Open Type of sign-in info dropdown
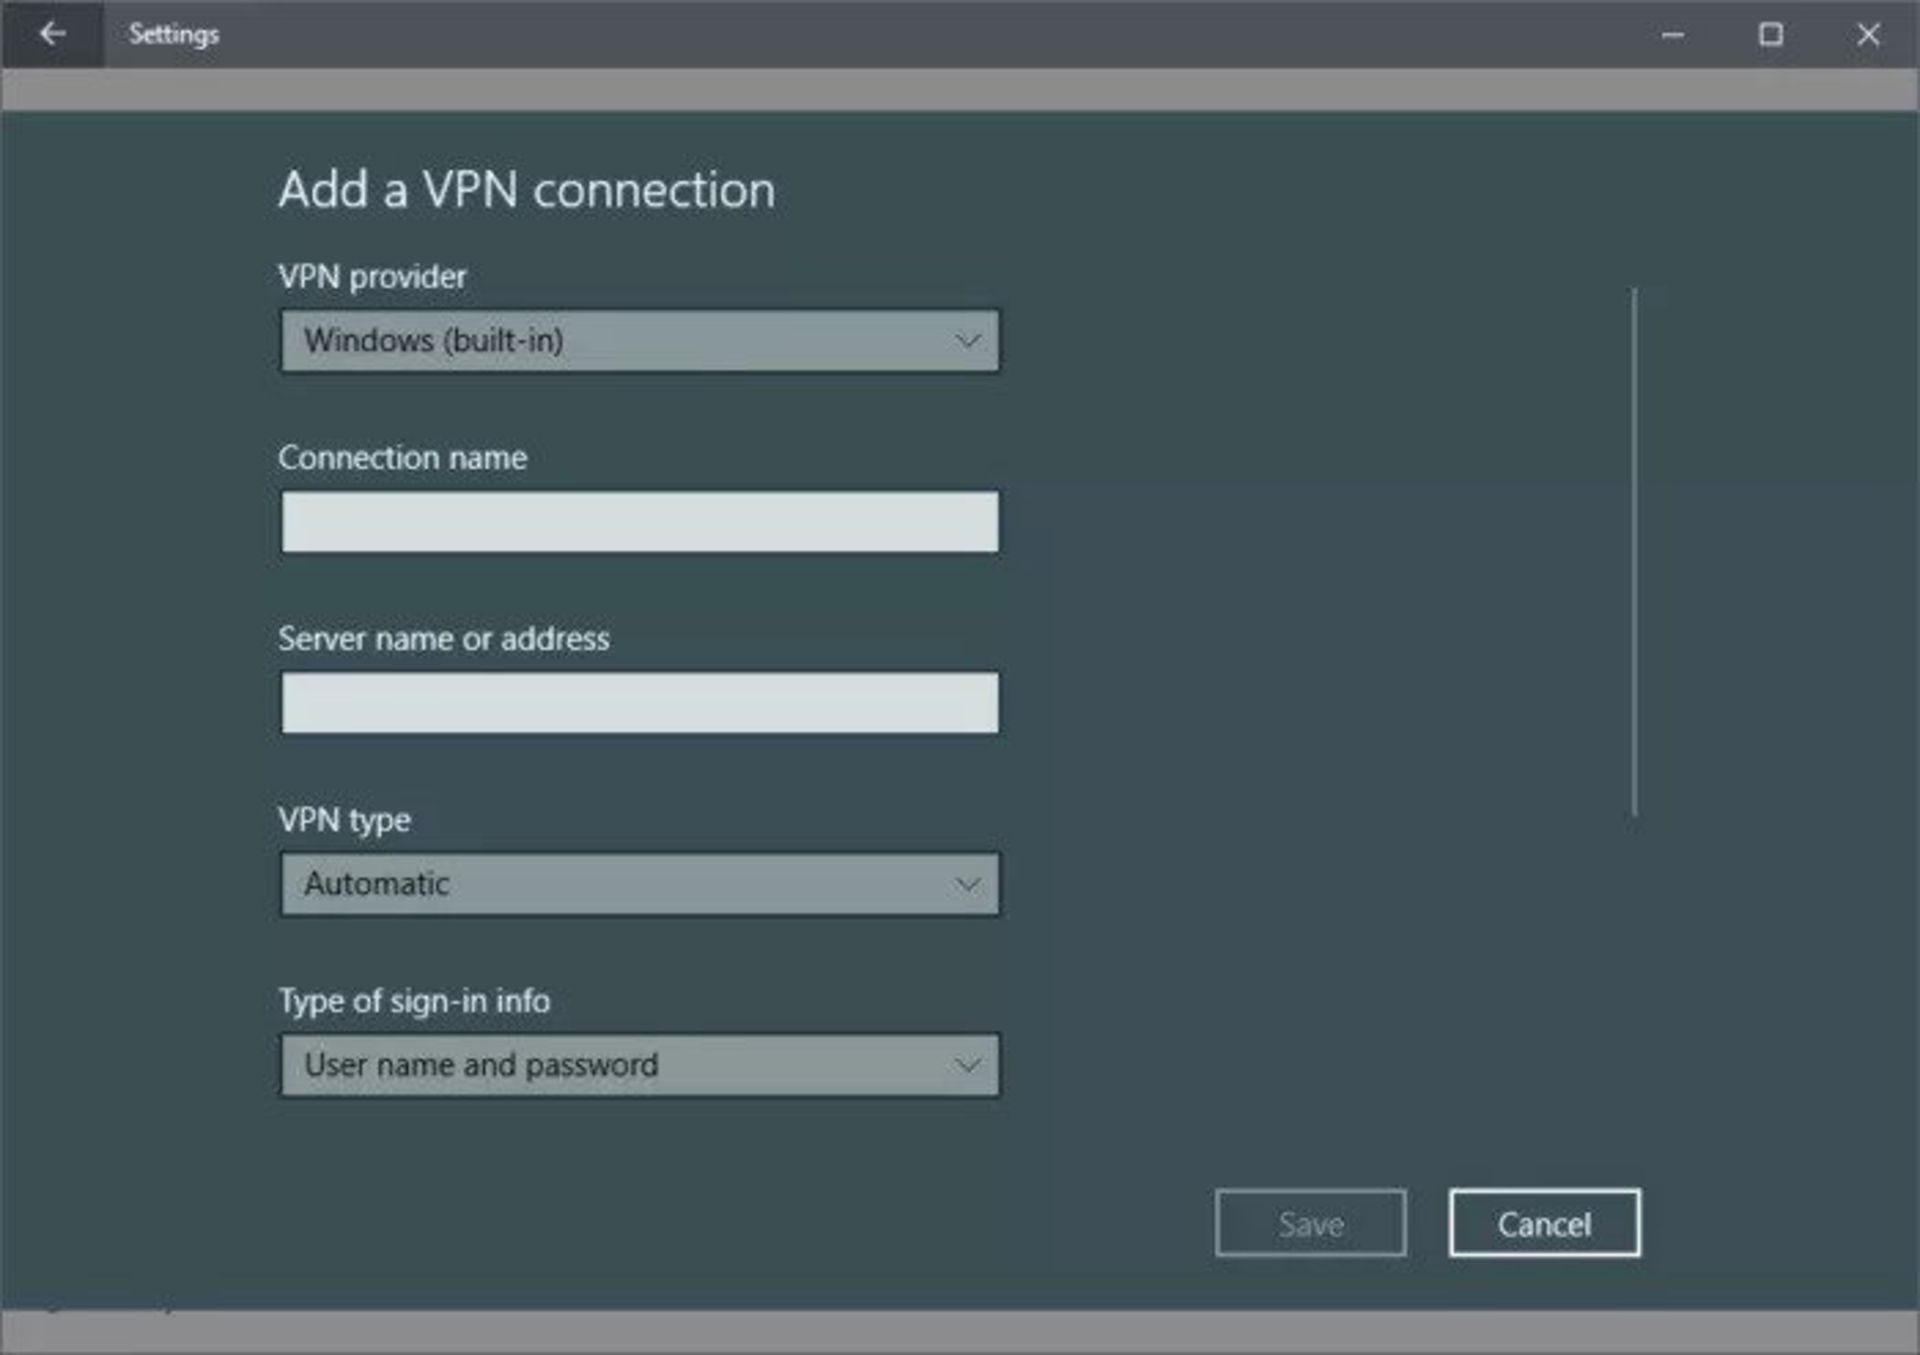 pyautogui.click(x=638, y=1065)
